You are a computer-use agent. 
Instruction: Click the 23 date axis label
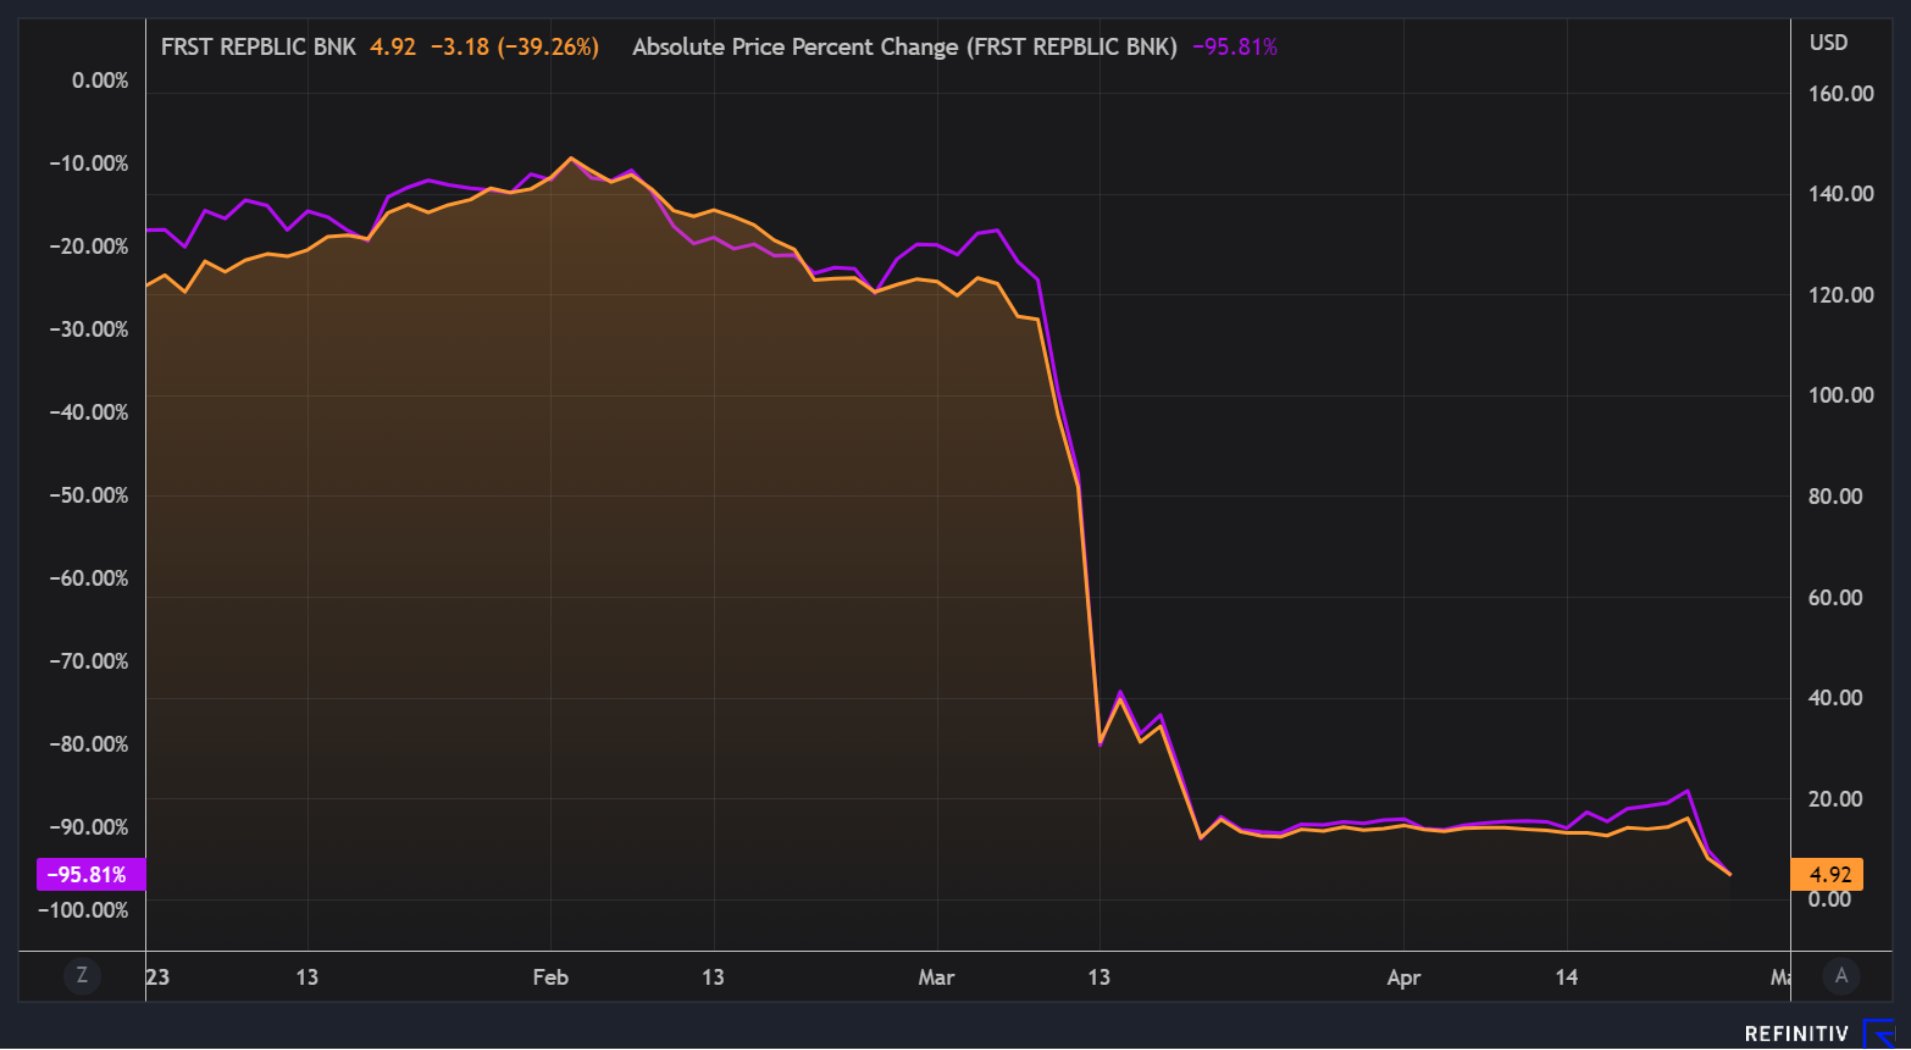(158, 977)
